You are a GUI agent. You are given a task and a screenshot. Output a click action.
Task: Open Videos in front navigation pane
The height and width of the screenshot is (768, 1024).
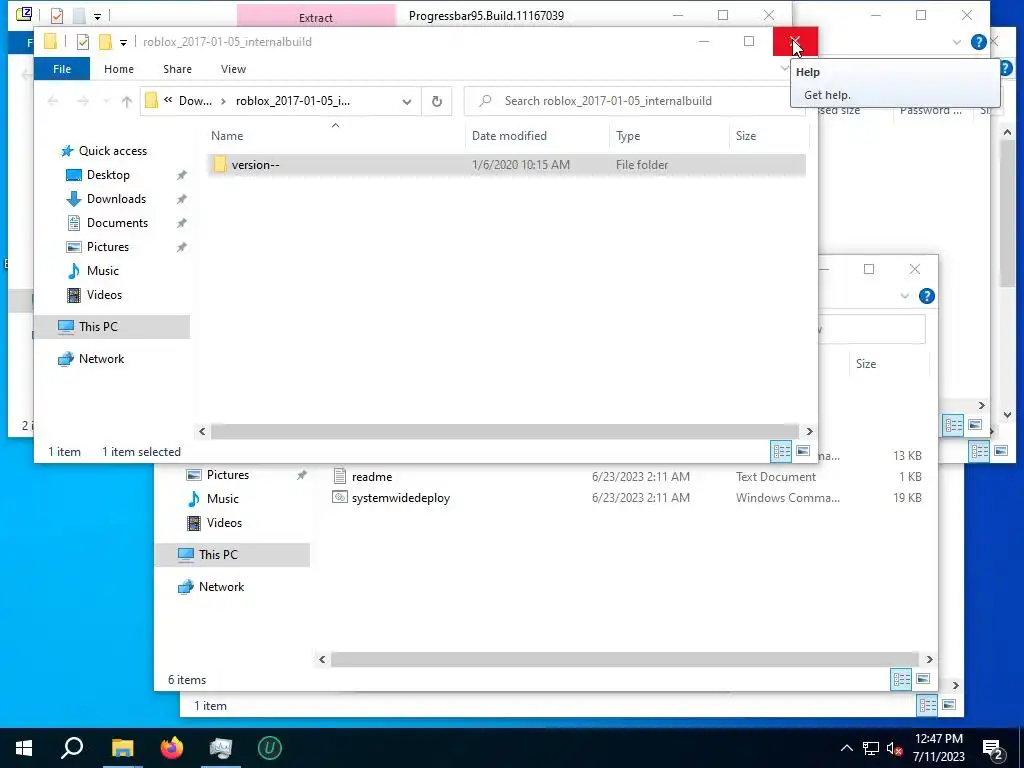click(x=104, y=295)
